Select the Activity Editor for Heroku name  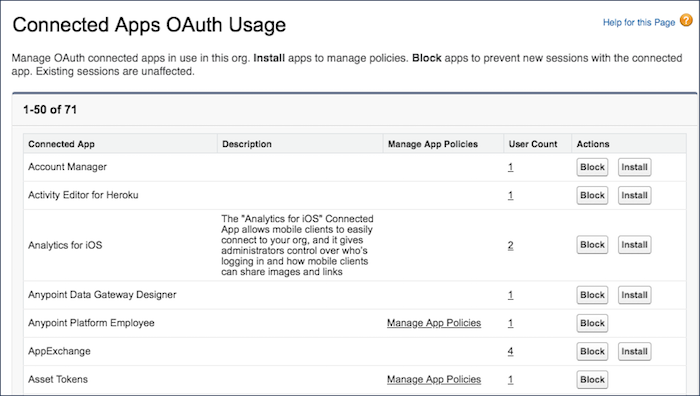coord(83,195)
